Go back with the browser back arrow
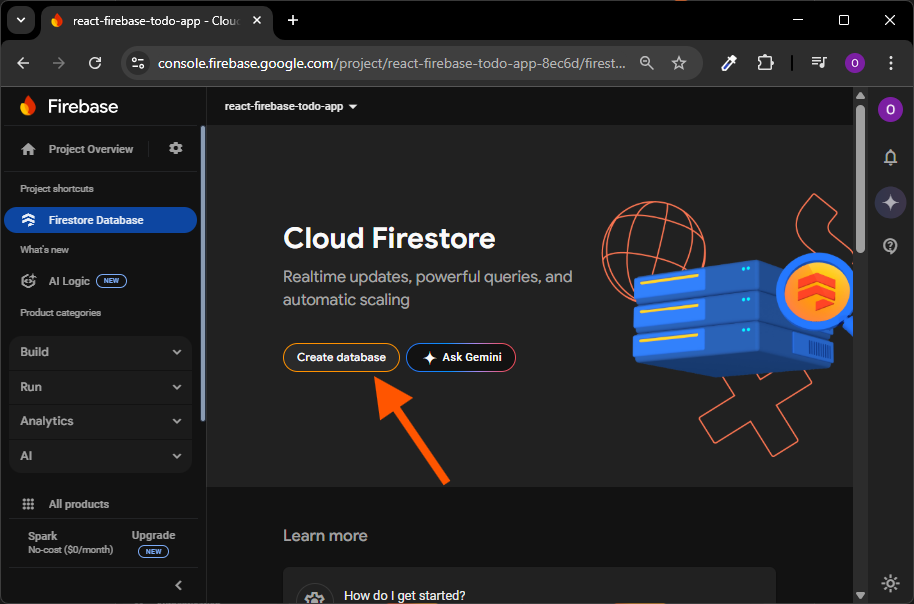914x604 pixels. [x=23, y=63]
